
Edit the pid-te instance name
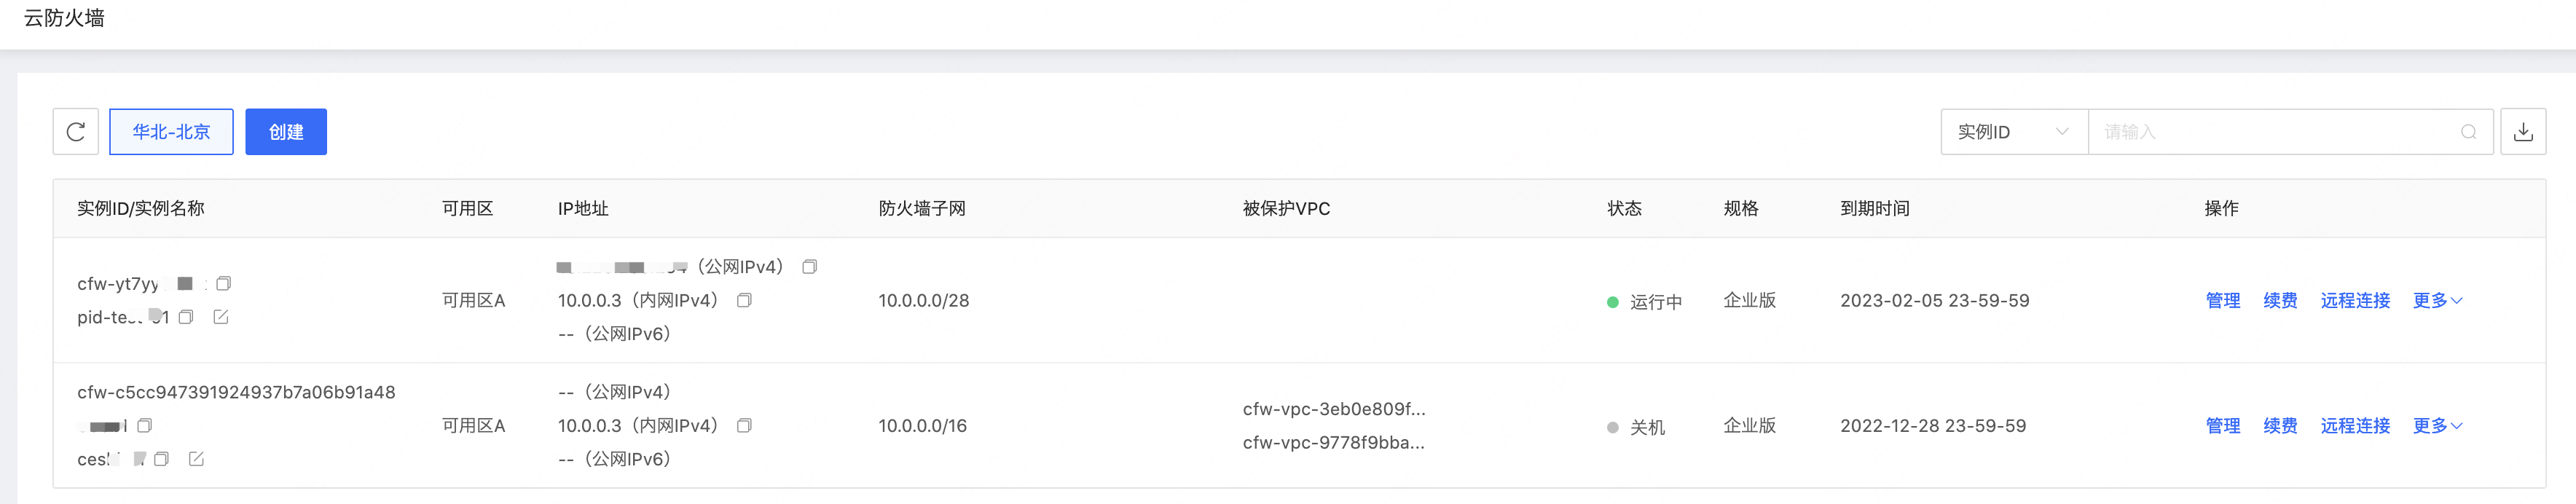[x=221, y=317]
